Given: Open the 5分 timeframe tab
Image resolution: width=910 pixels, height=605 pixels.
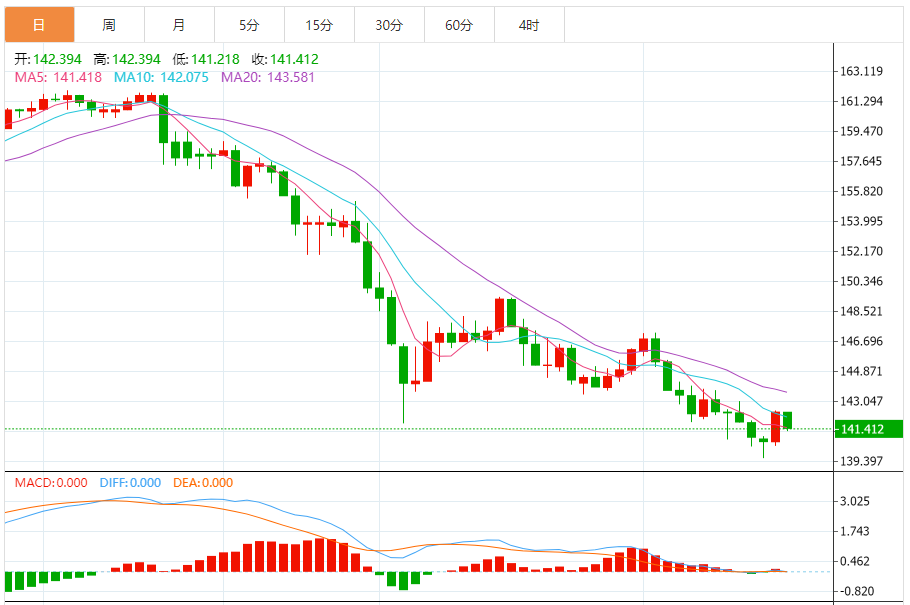Looking at the screenshot, I should point(249,25).
